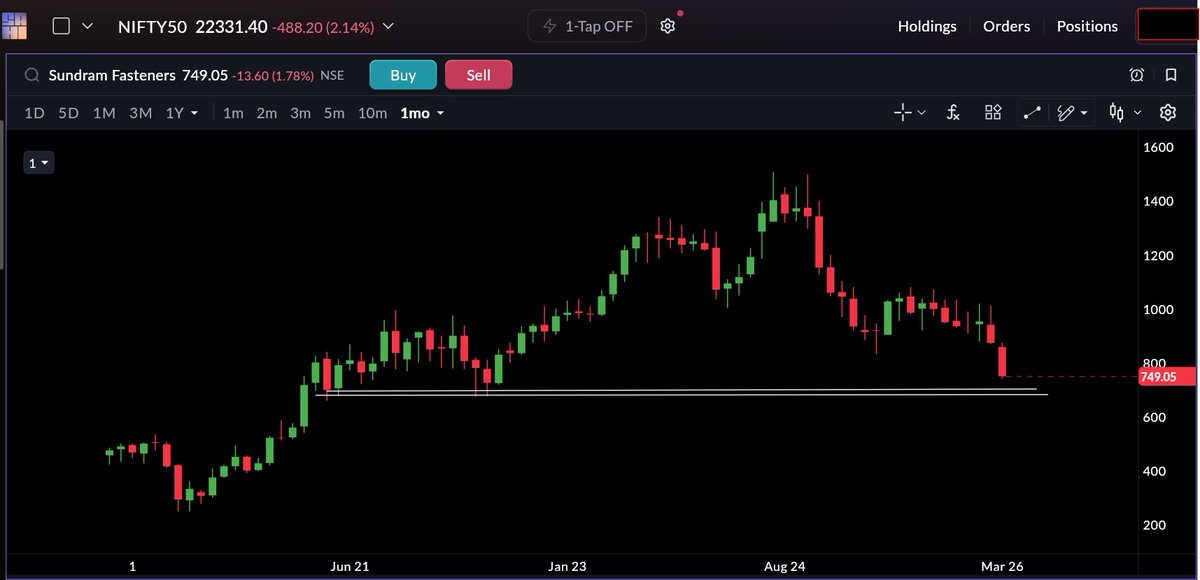Open chart templates grid icon

pyautogui.click(x=993, y=113)
